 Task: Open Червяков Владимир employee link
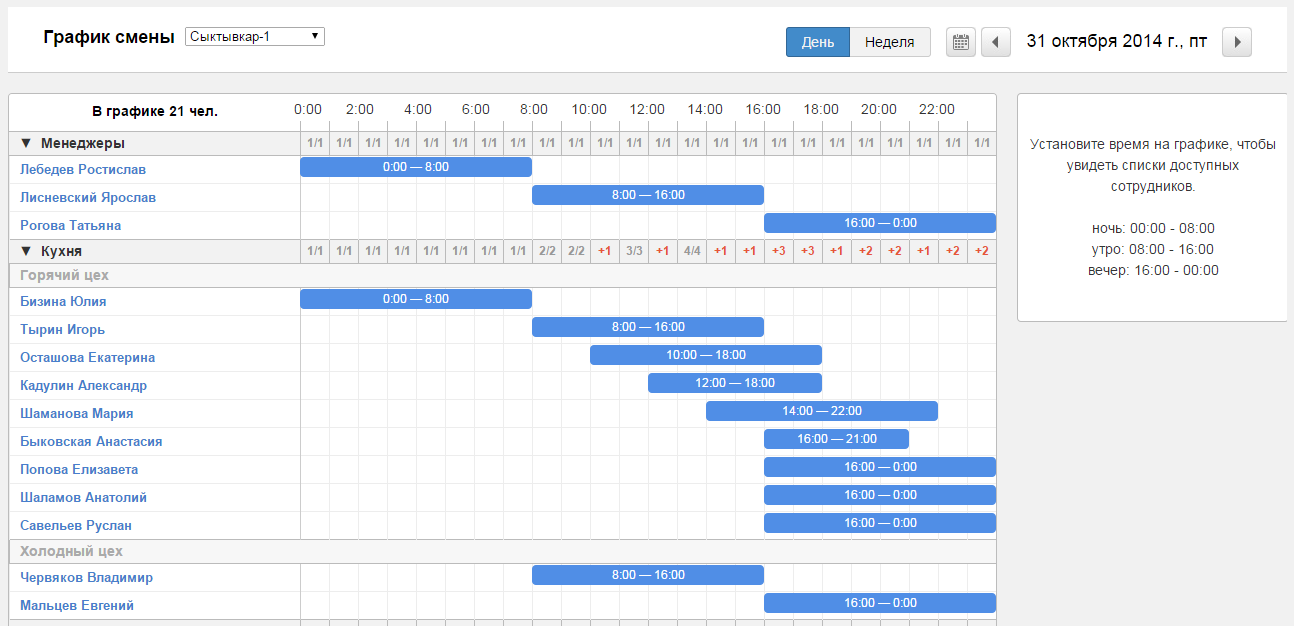tap(86, 577)
